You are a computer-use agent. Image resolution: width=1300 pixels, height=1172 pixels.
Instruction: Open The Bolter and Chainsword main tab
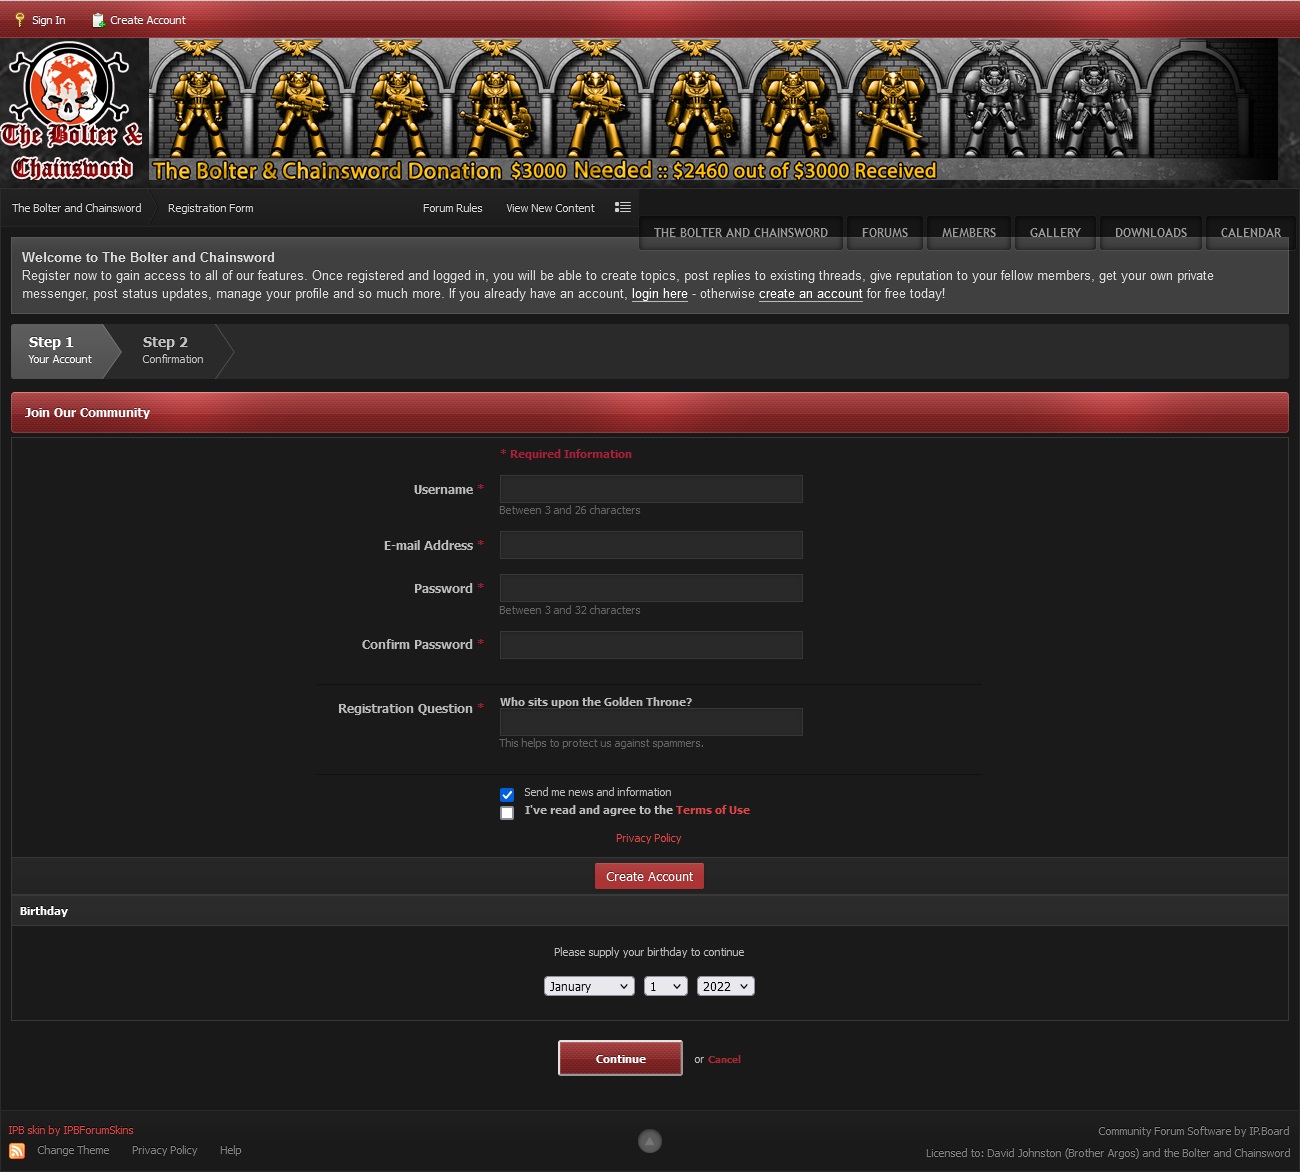(741, 233)
